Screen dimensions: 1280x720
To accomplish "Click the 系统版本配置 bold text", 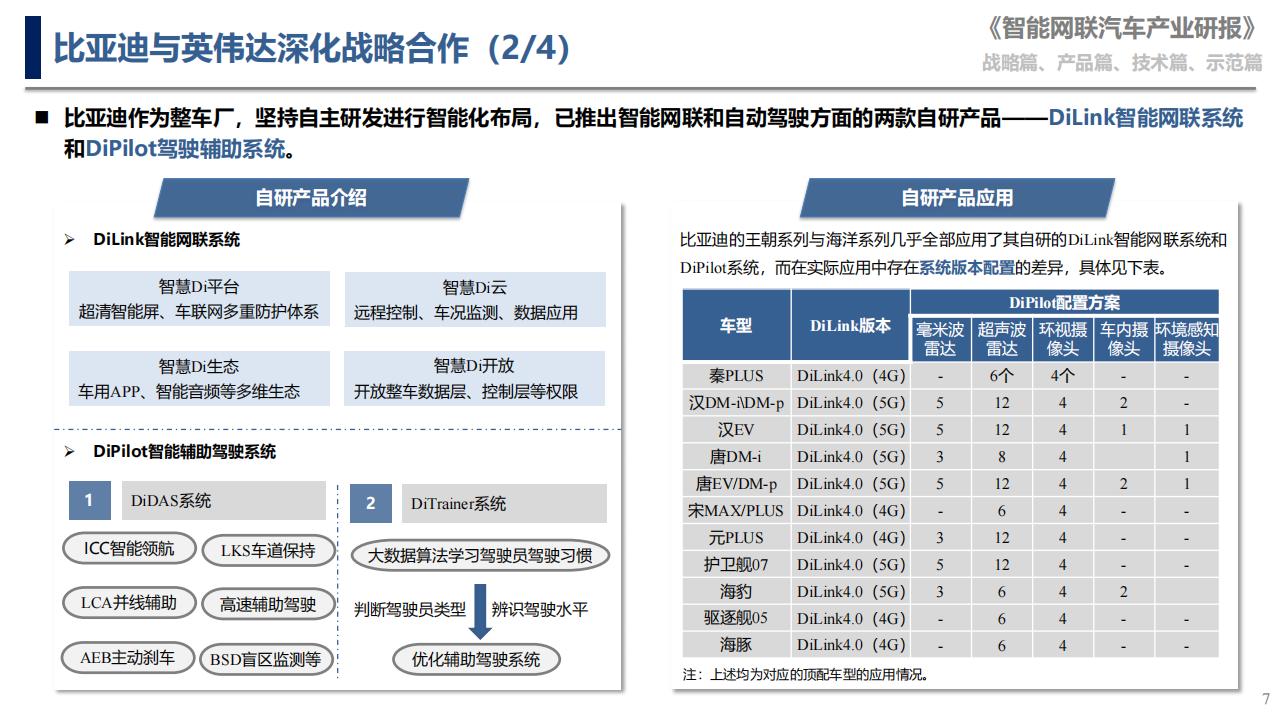I will click(x=966, y=268).
